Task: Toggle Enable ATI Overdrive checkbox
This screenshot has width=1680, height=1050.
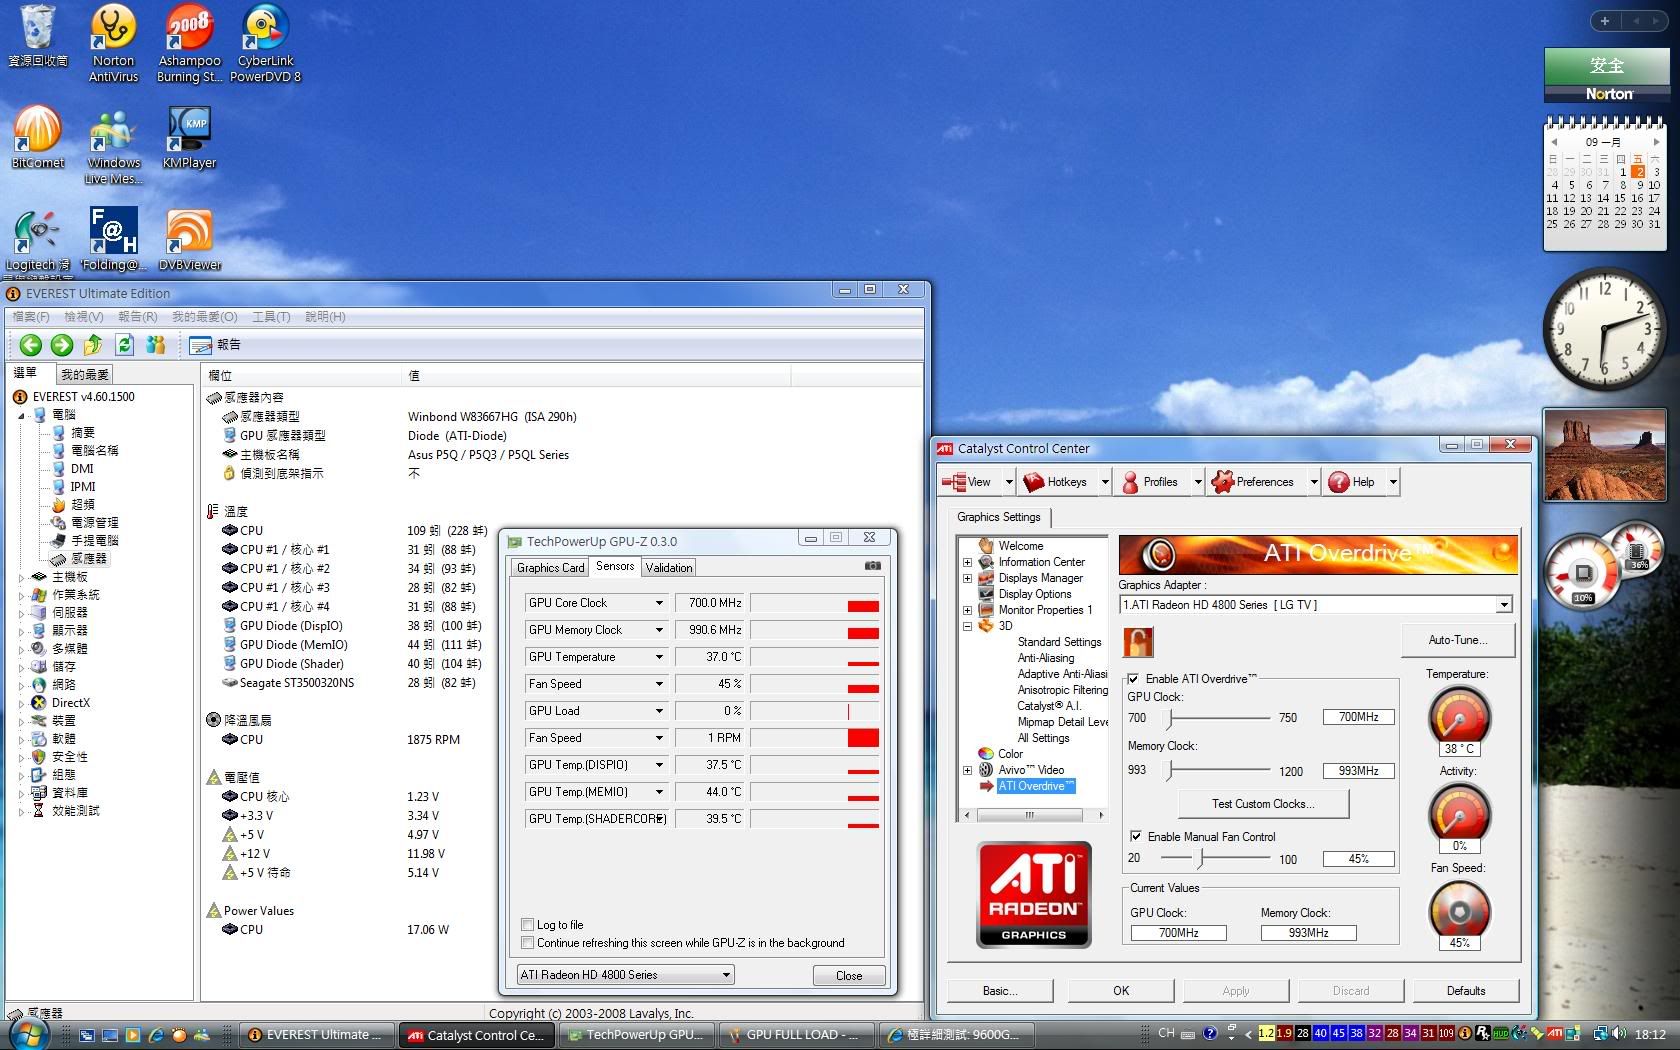Action: pyautogui.click(x=1133, y=679)
